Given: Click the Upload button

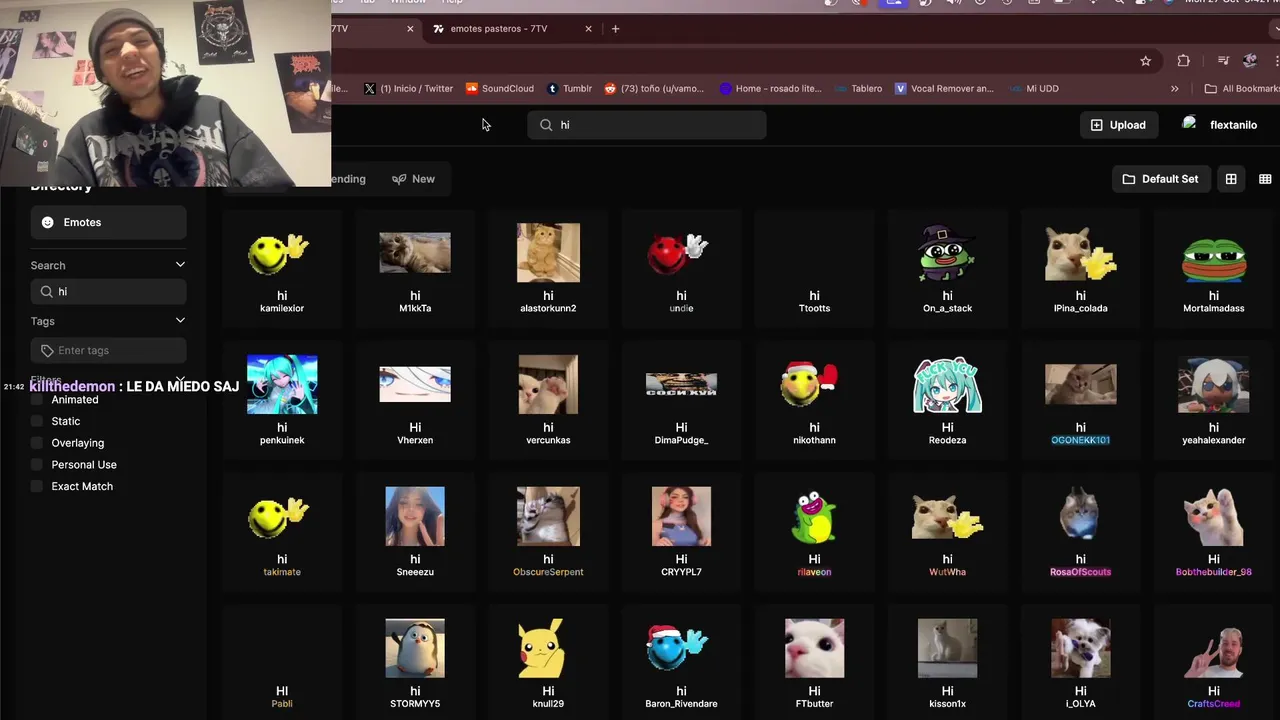Looking at the screenshot, I should 1118,125.
